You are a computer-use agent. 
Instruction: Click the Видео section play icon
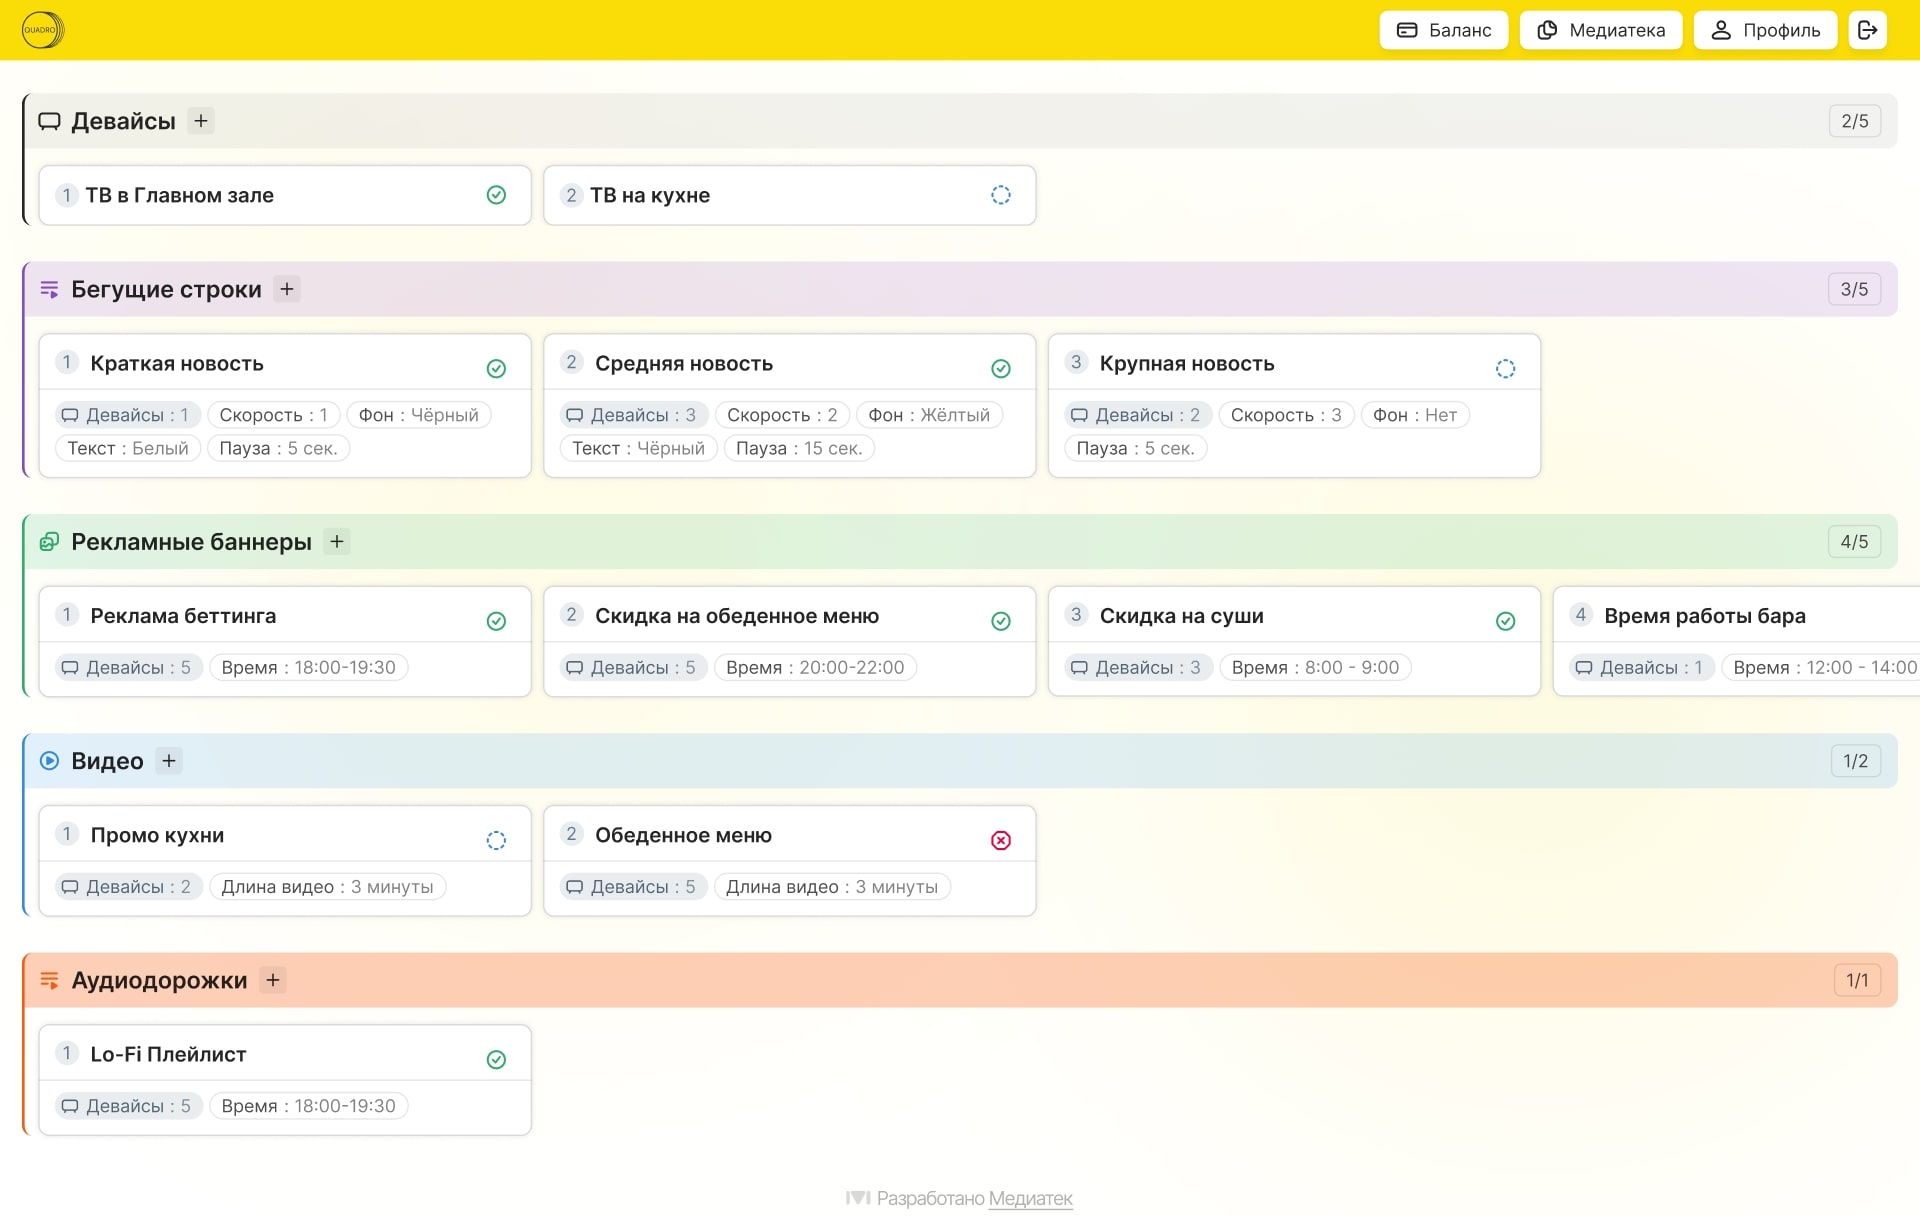[49, 761]
